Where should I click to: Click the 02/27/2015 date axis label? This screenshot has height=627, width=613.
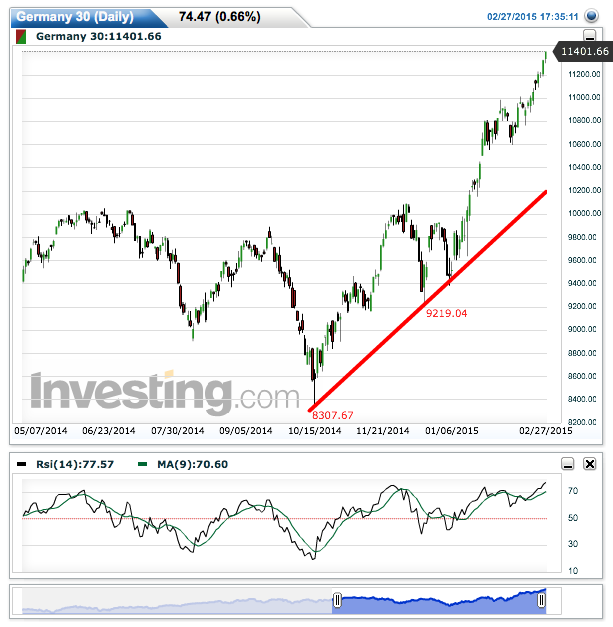(546, 431)
